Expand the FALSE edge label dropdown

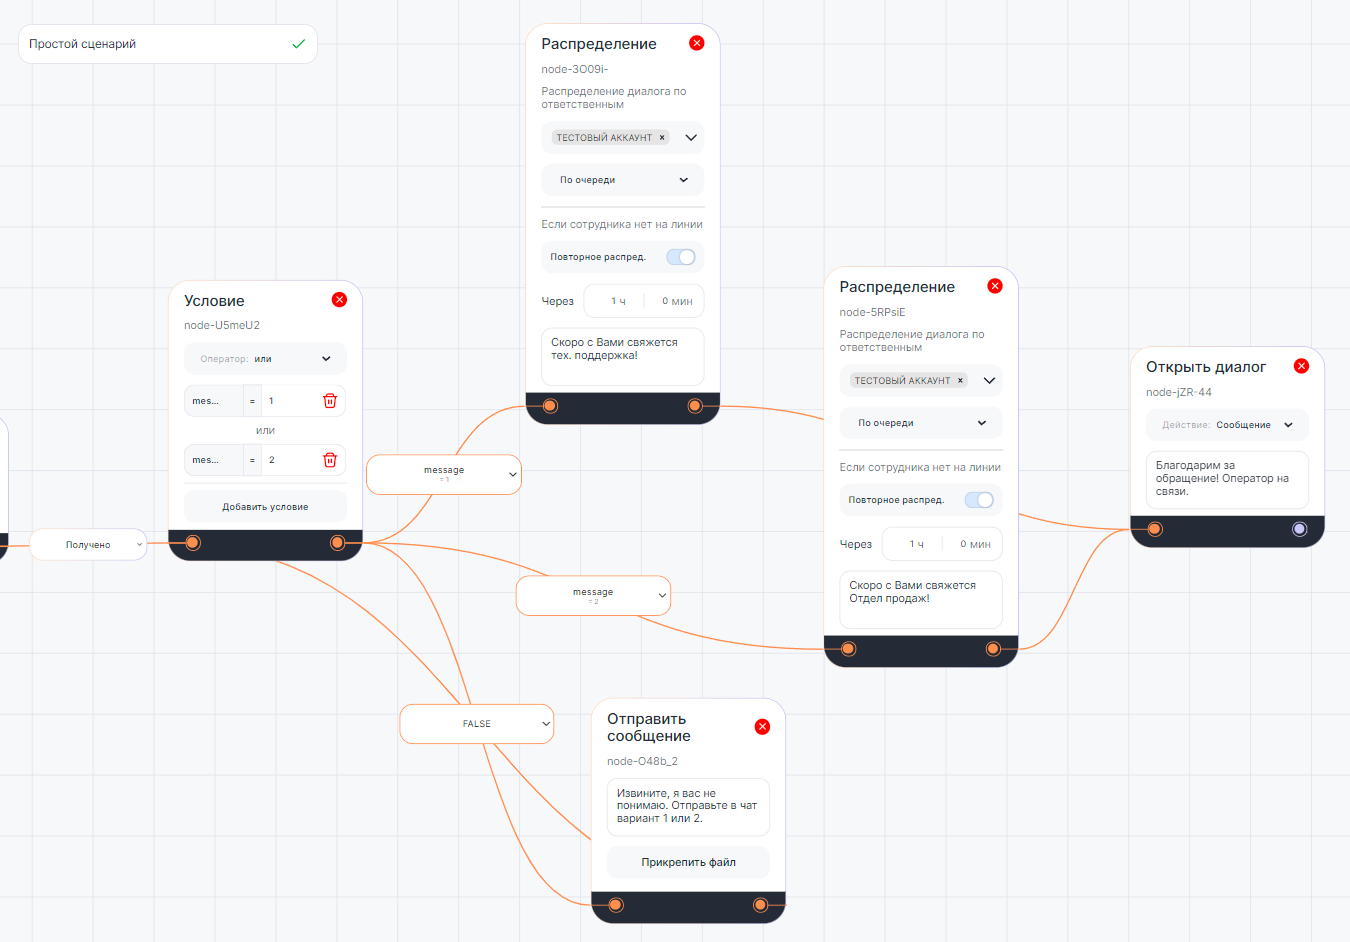pyautogui.click(x=545, y=724)
